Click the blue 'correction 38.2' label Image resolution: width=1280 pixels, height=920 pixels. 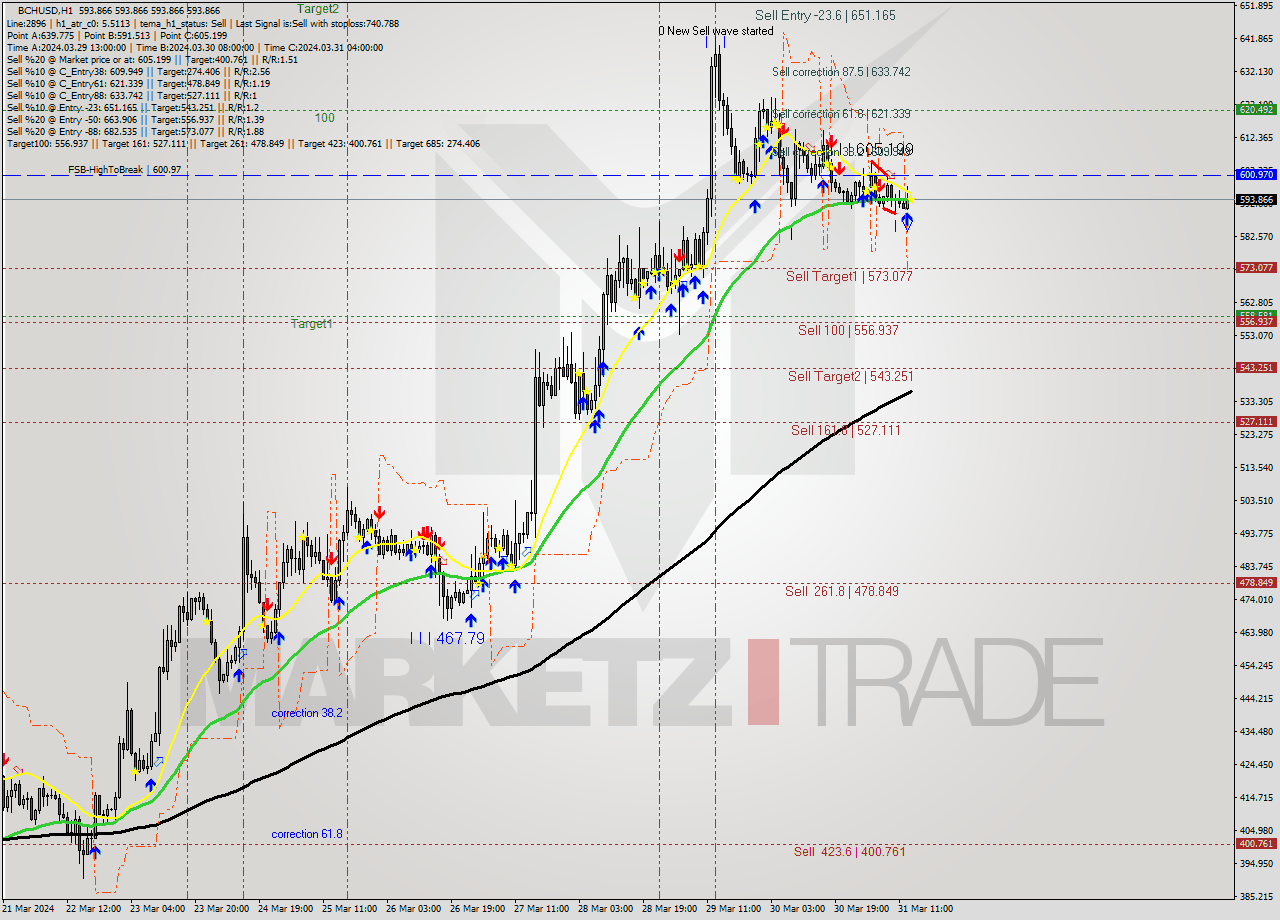(307, 713)
